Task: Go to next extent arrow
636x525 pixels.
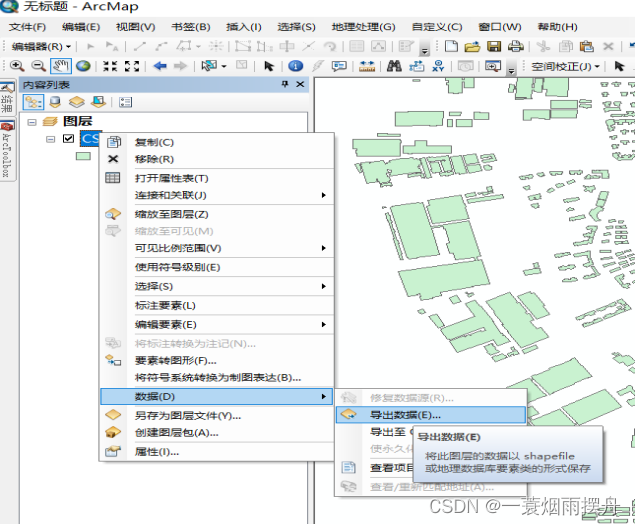Action: (x=180, y=66)
